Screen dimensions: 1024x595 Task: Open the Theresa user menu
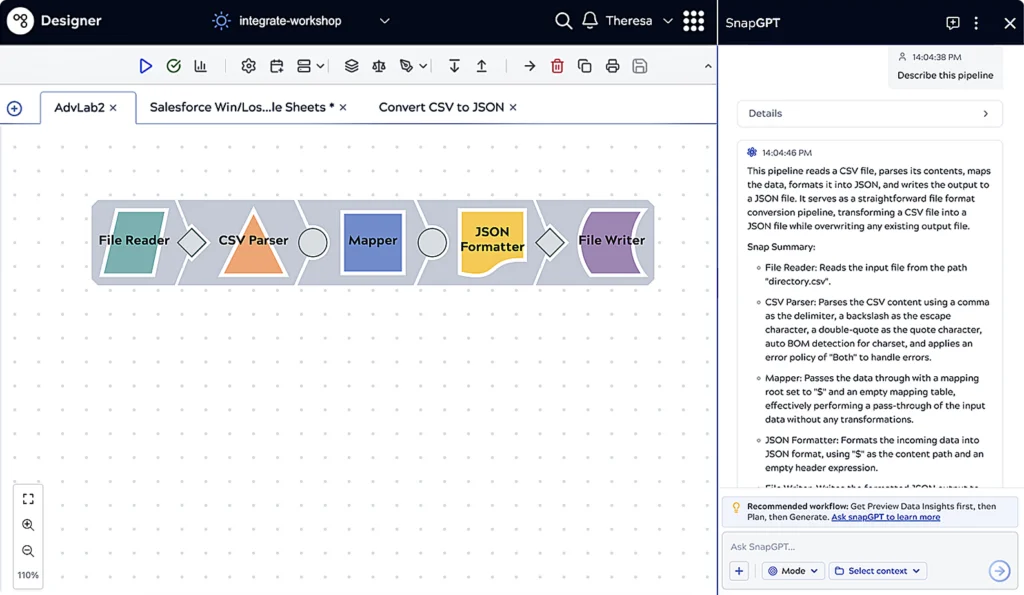coord(639,21)
